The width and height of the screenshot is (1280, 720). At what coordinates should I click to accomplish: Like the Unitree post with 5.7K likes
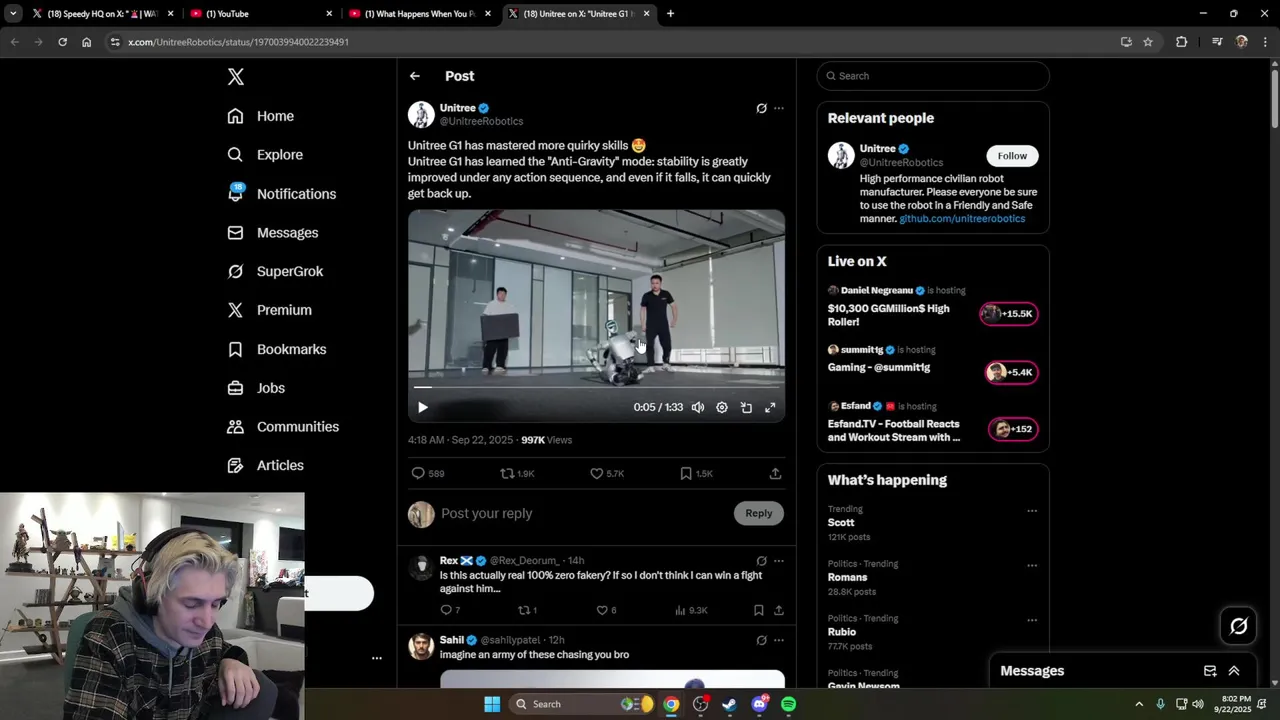click(607, 473)
